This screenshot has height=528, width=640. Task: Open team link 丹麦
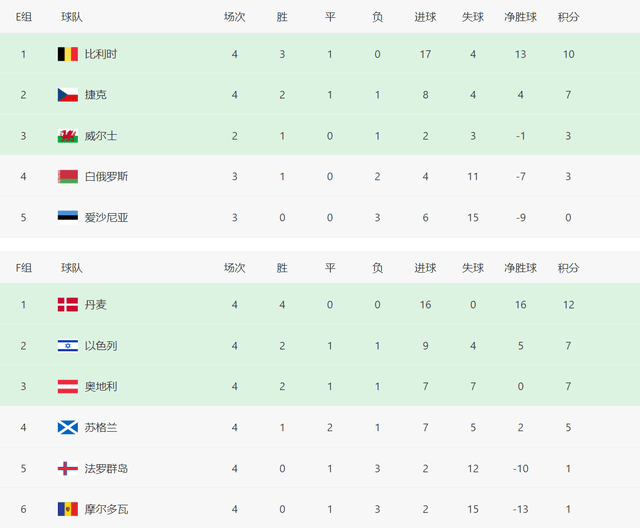tap(95, 305)
